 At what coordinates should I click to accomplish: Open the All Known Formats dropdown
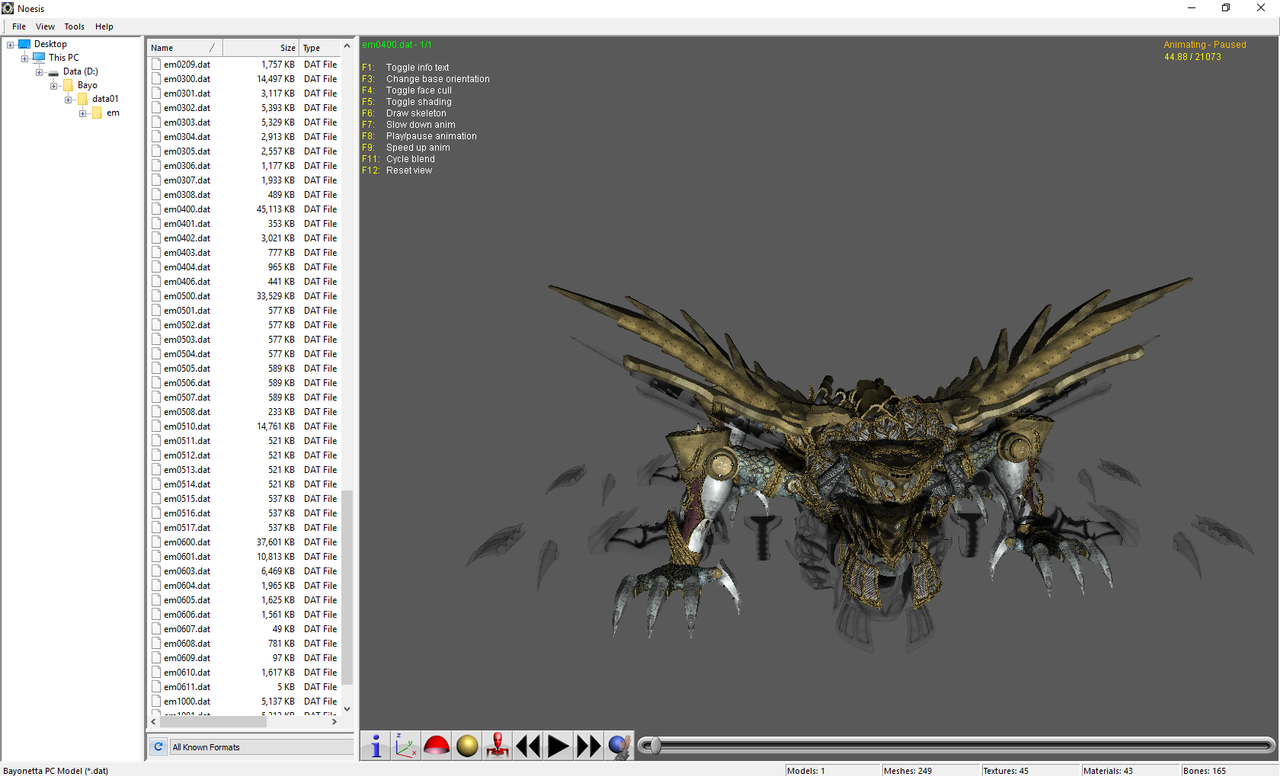click(261, 747)
